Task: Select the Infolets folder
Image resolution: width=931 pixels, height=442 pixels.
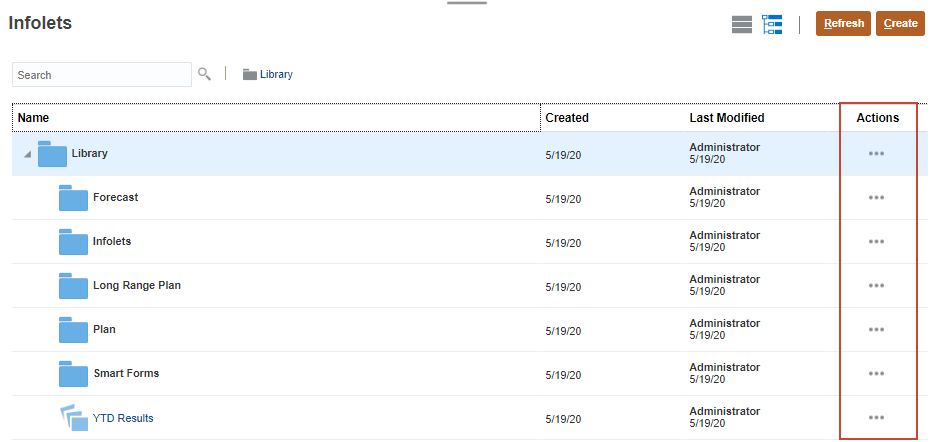Action: (111, 241)
